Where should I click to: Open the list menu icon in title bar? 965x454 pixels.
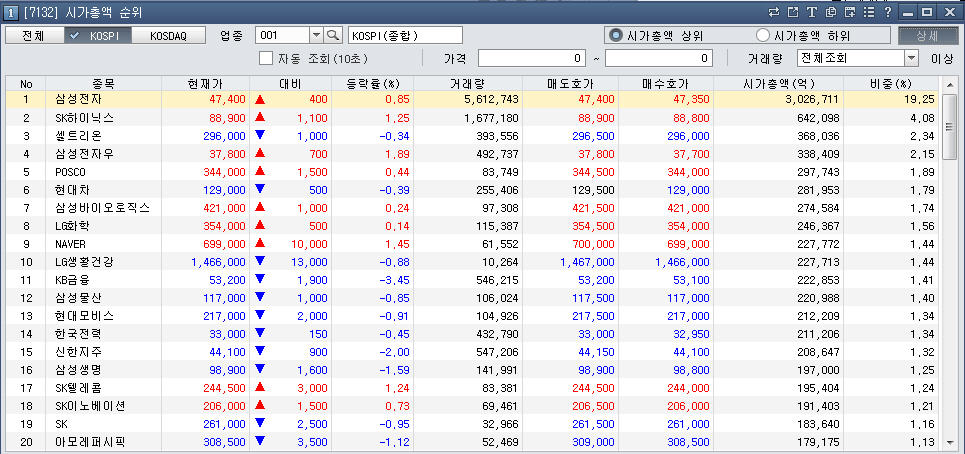pyautogui.click(x=869, y=11)
